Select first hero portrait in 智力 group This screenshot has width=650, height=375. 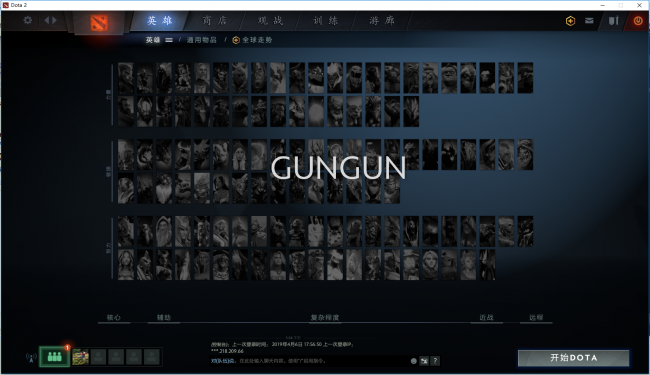[x=126, y=231]
